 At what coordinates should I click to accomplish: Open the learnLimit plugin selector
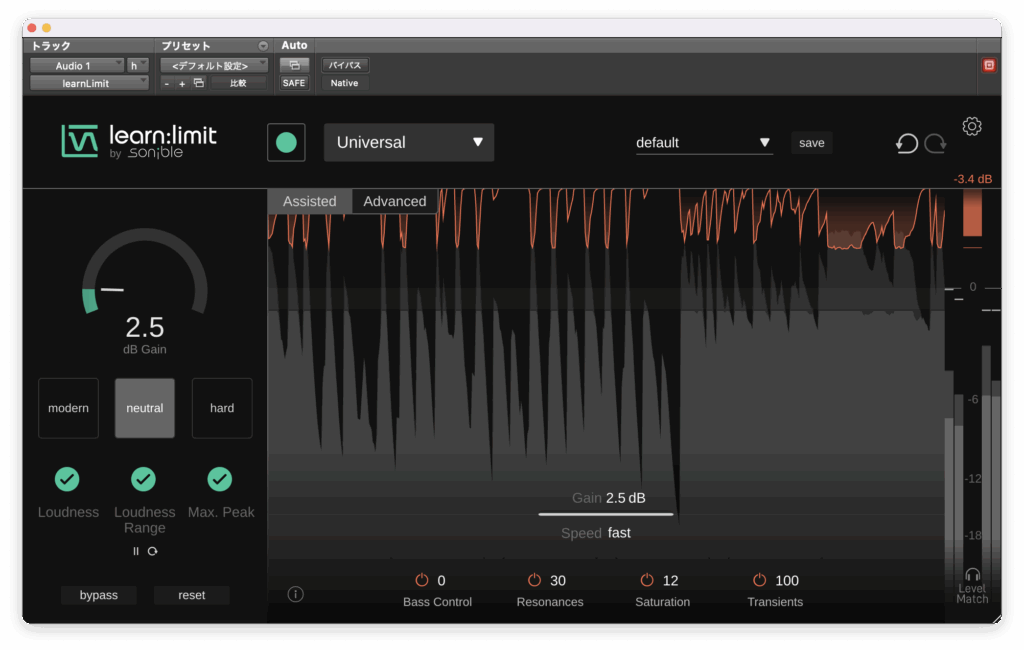[89, 83]
